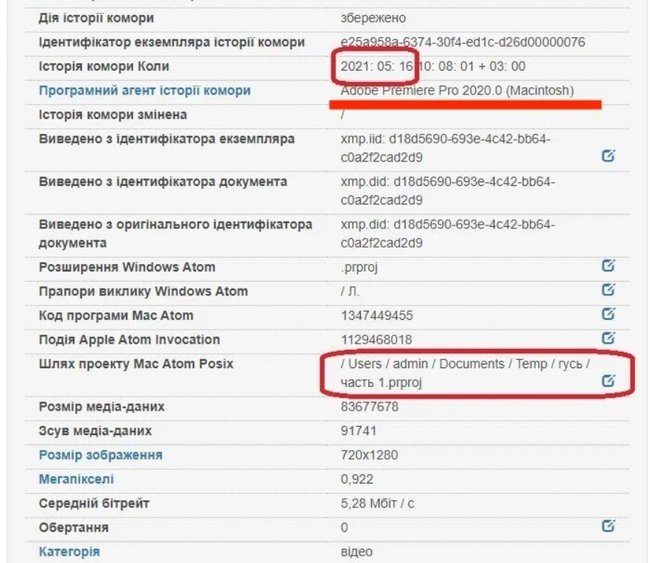This screenshot has height=563, width=650.
Task: Open editor for Код програми Mac Atom
Action: tap(607, 315)
